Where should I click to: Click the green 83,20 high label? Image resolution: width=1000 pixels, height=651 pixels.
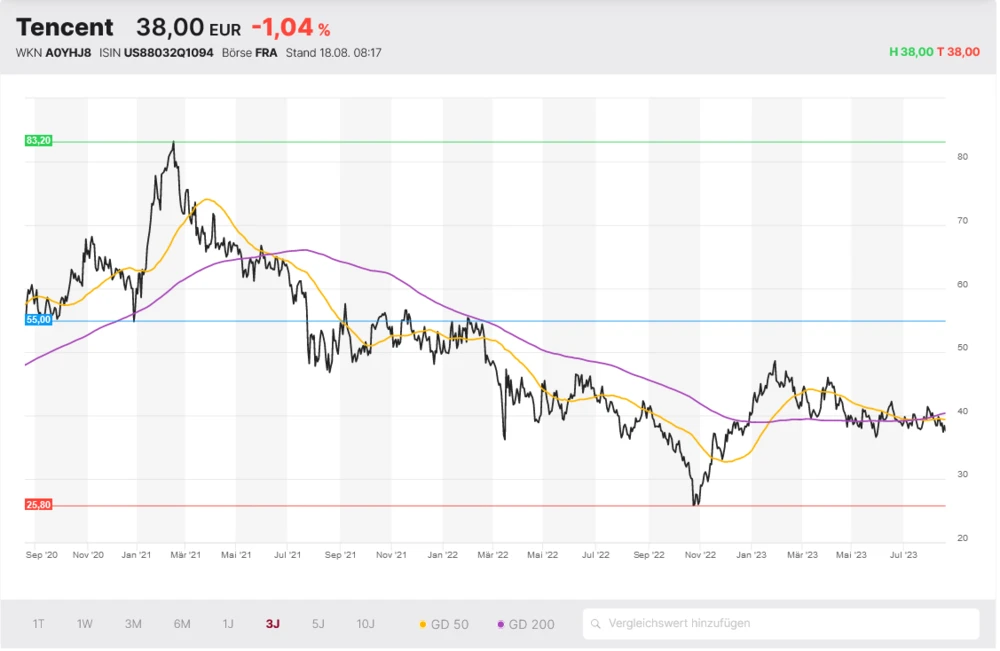coord(38,141)
